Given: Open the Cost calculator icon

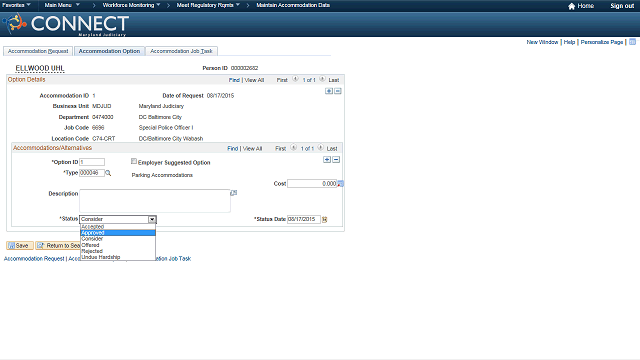Looking at the screenshot, I should pos(340,184).
